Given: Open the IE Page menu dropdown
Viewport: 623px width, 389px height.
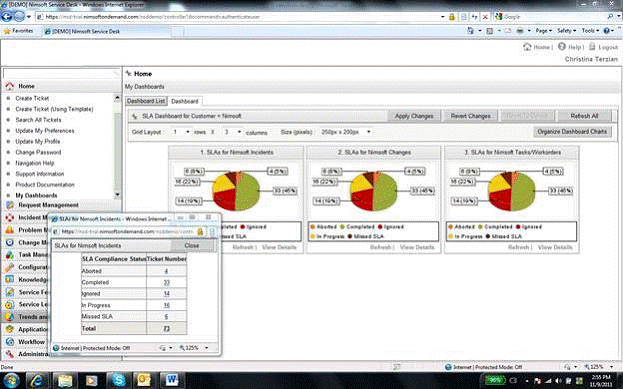Looking at the screenshot, I should coord(544,31).
